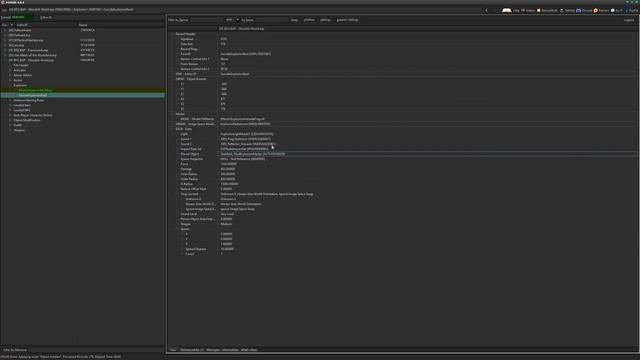Click the Filter by Name input
640x360 pixels.
[x=206, y=20]
